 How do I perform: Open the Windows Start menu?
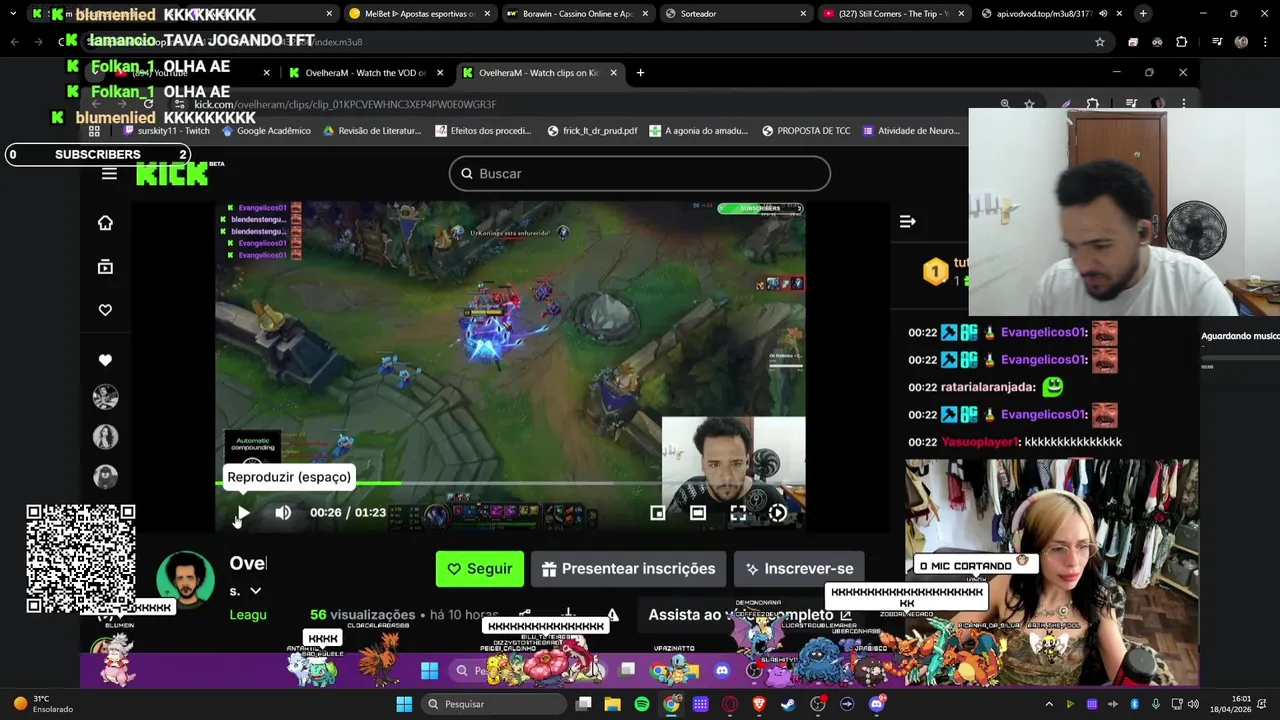[404, 704]
